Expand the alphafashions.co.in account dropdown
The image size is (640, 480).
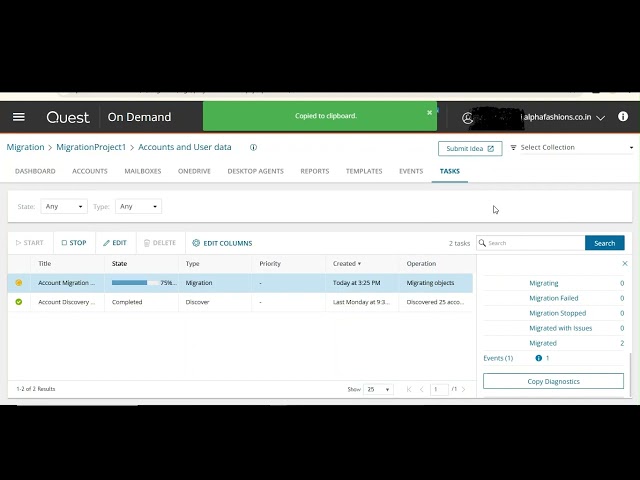600,118
